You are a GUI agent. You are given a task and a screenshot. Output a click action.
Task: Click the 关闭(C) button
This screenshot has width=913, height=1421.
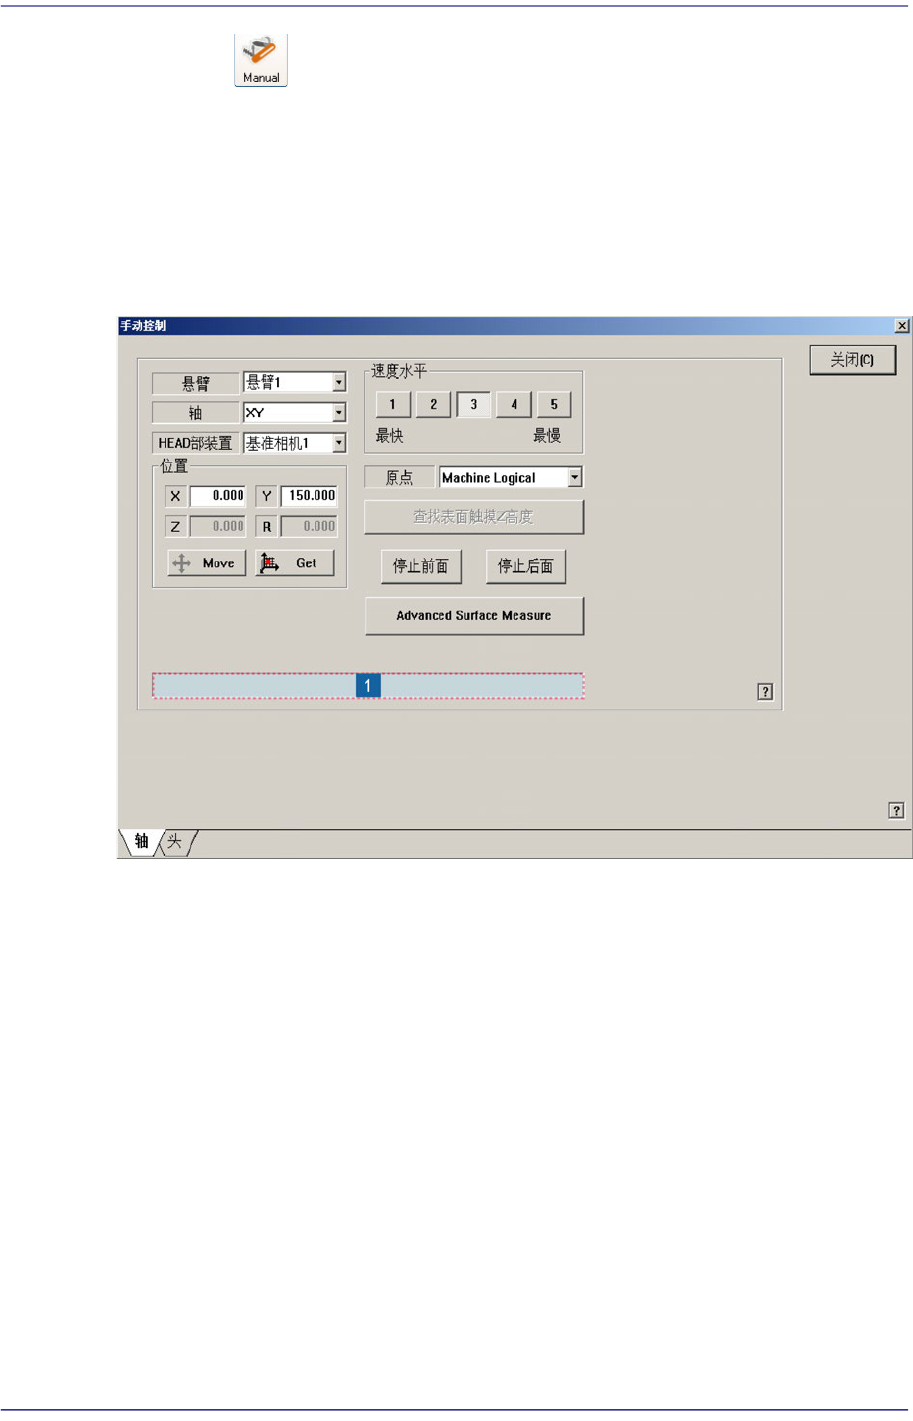point(852,360)
